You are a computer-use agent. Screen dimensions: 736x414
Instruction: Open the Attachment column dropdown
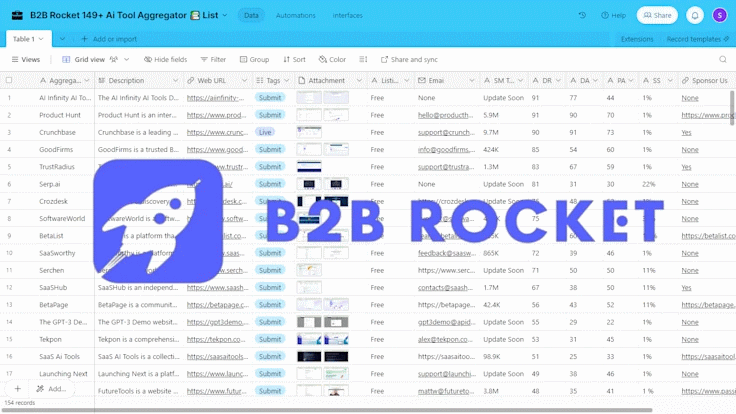pyautogui.click(x=359, y=81)
